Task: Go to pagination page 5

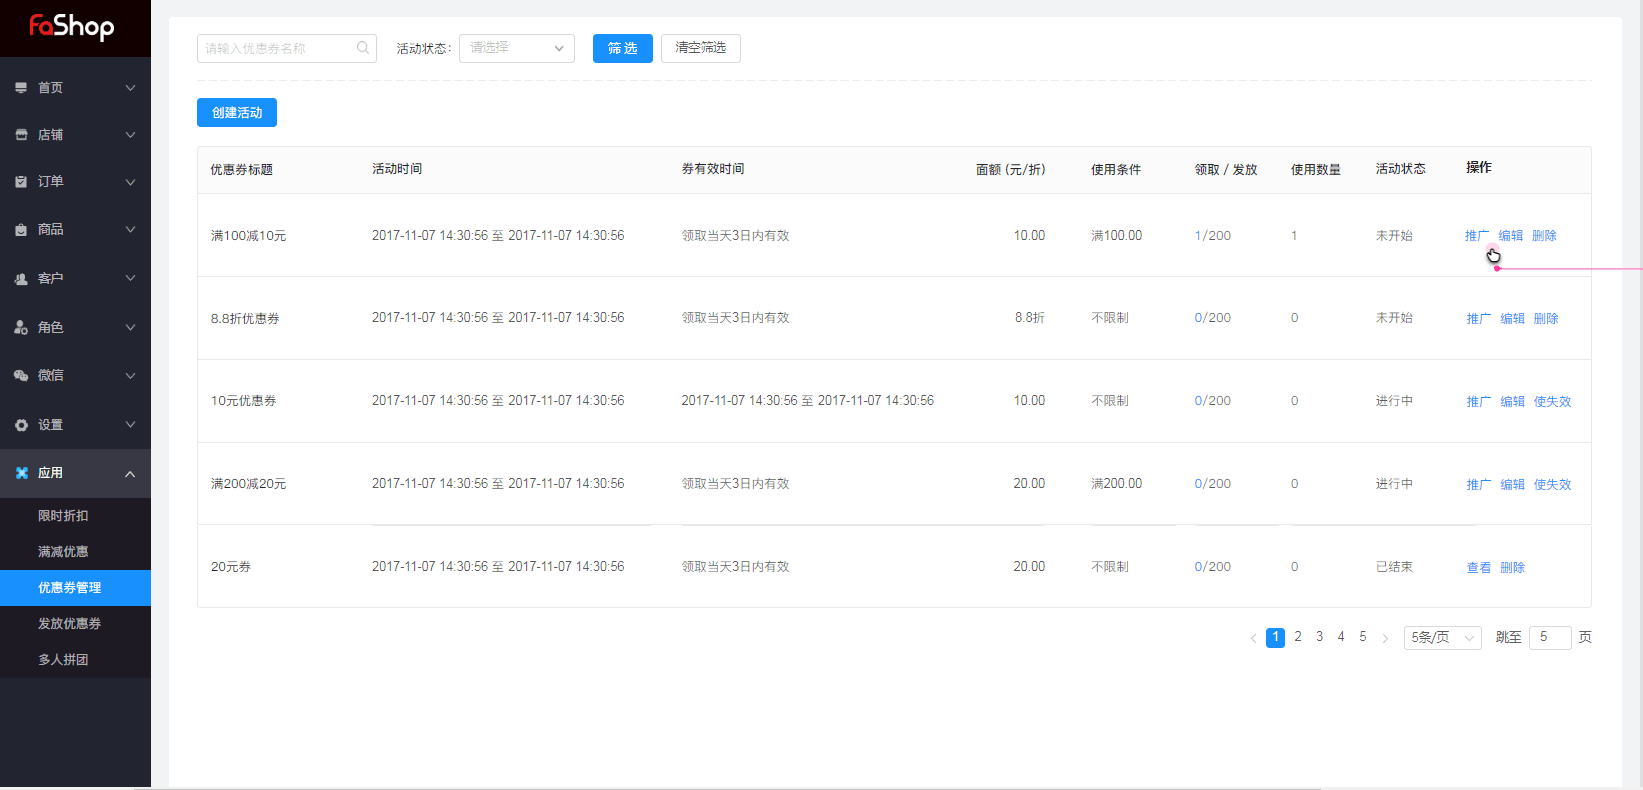Action: 1363,637
